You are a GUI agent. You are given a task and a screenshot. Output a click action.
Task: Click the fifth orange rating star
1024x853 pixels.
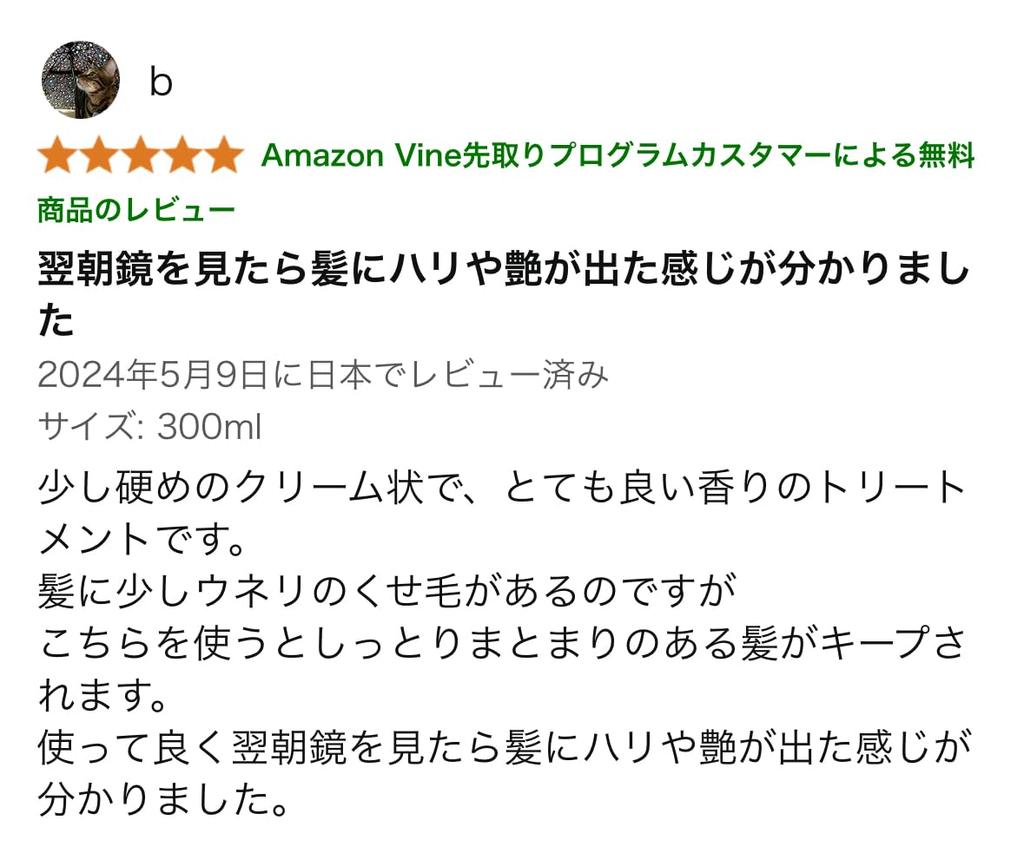tap(222, 156)
